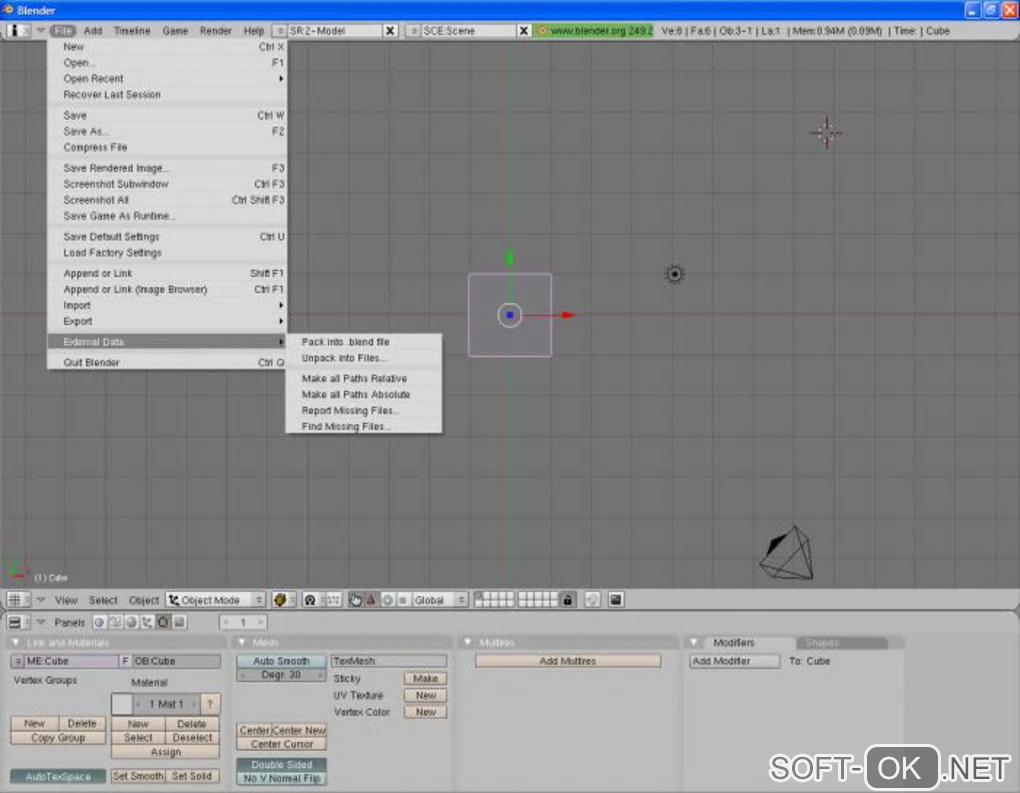Open the viewport draw type (solid) selector

click(x=284, y=600)
